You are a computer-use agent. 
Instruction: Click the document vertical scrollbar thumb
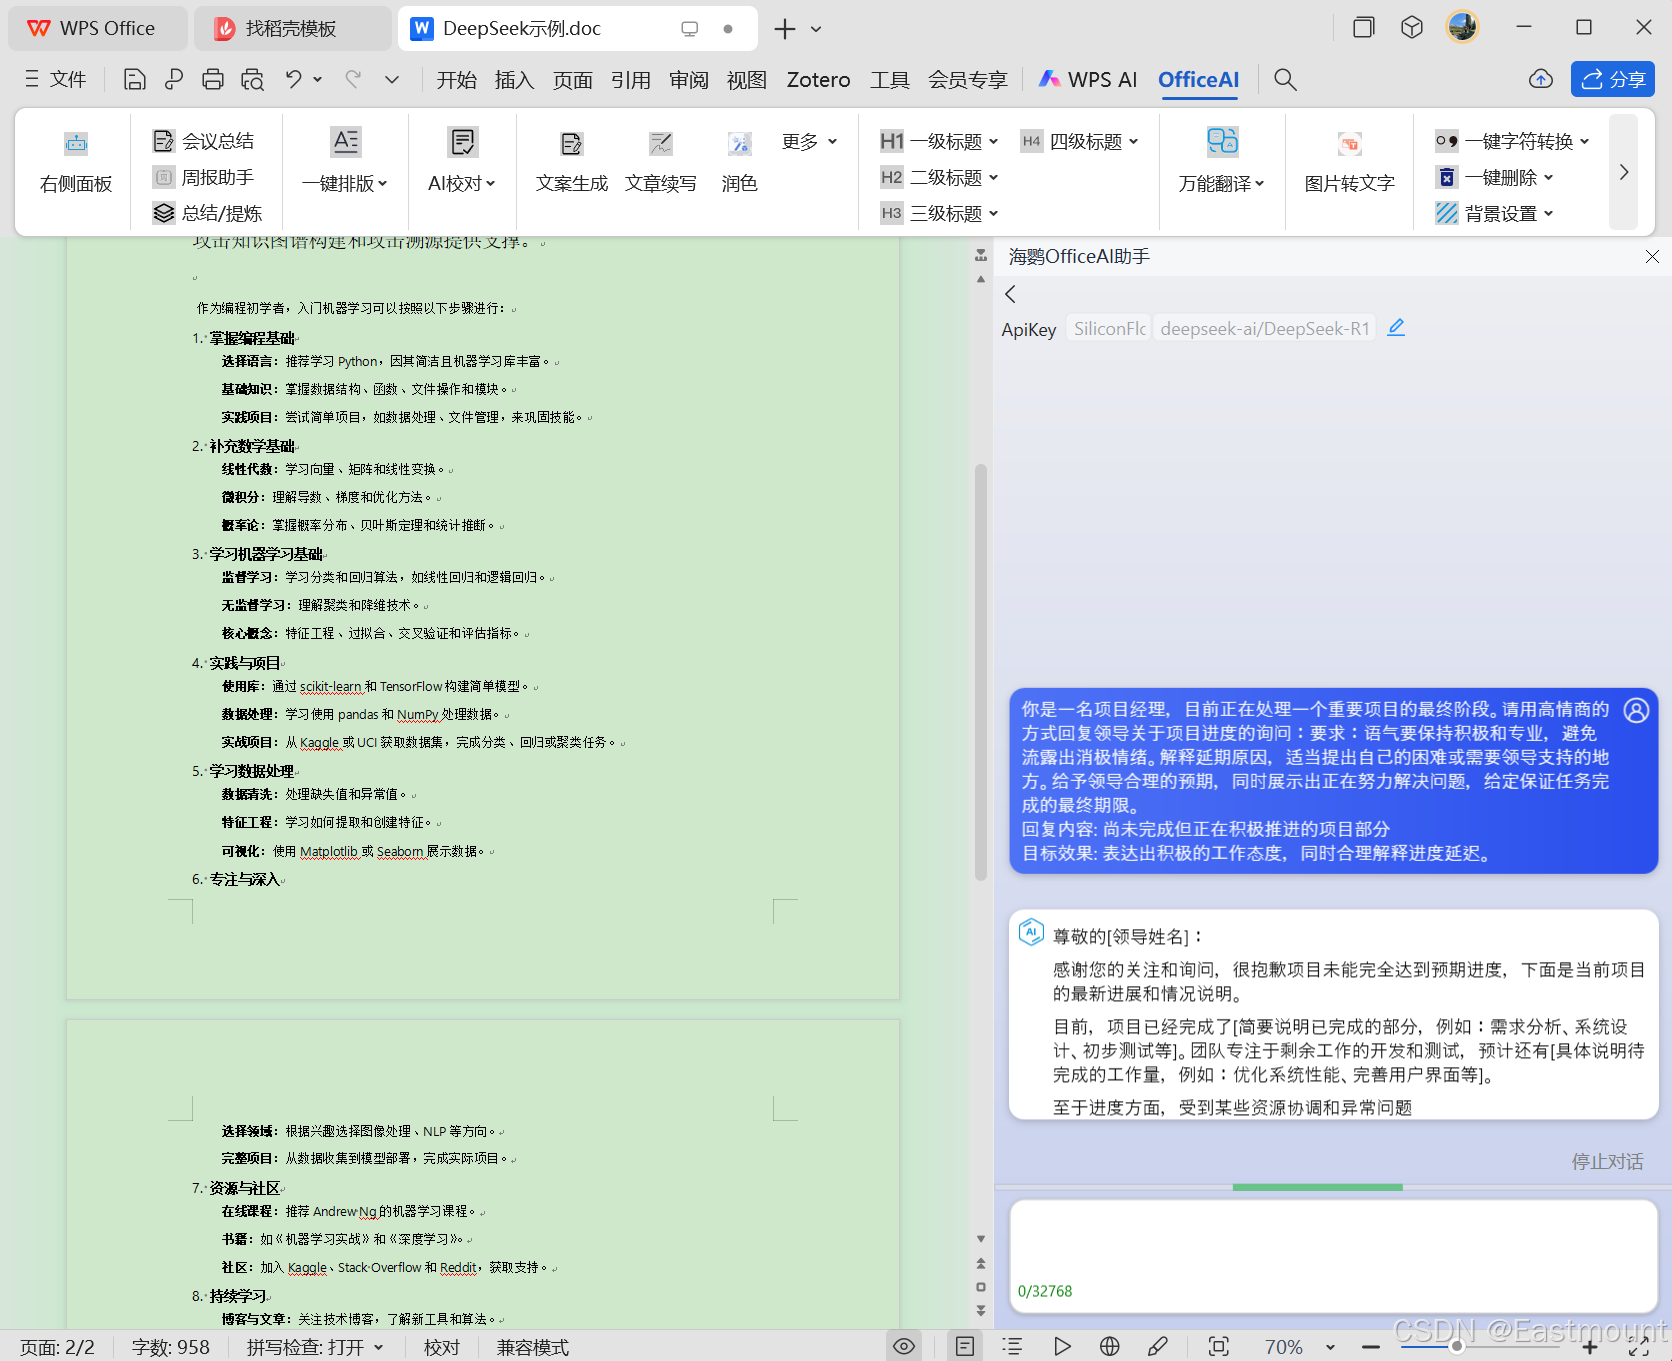(981, 672)
